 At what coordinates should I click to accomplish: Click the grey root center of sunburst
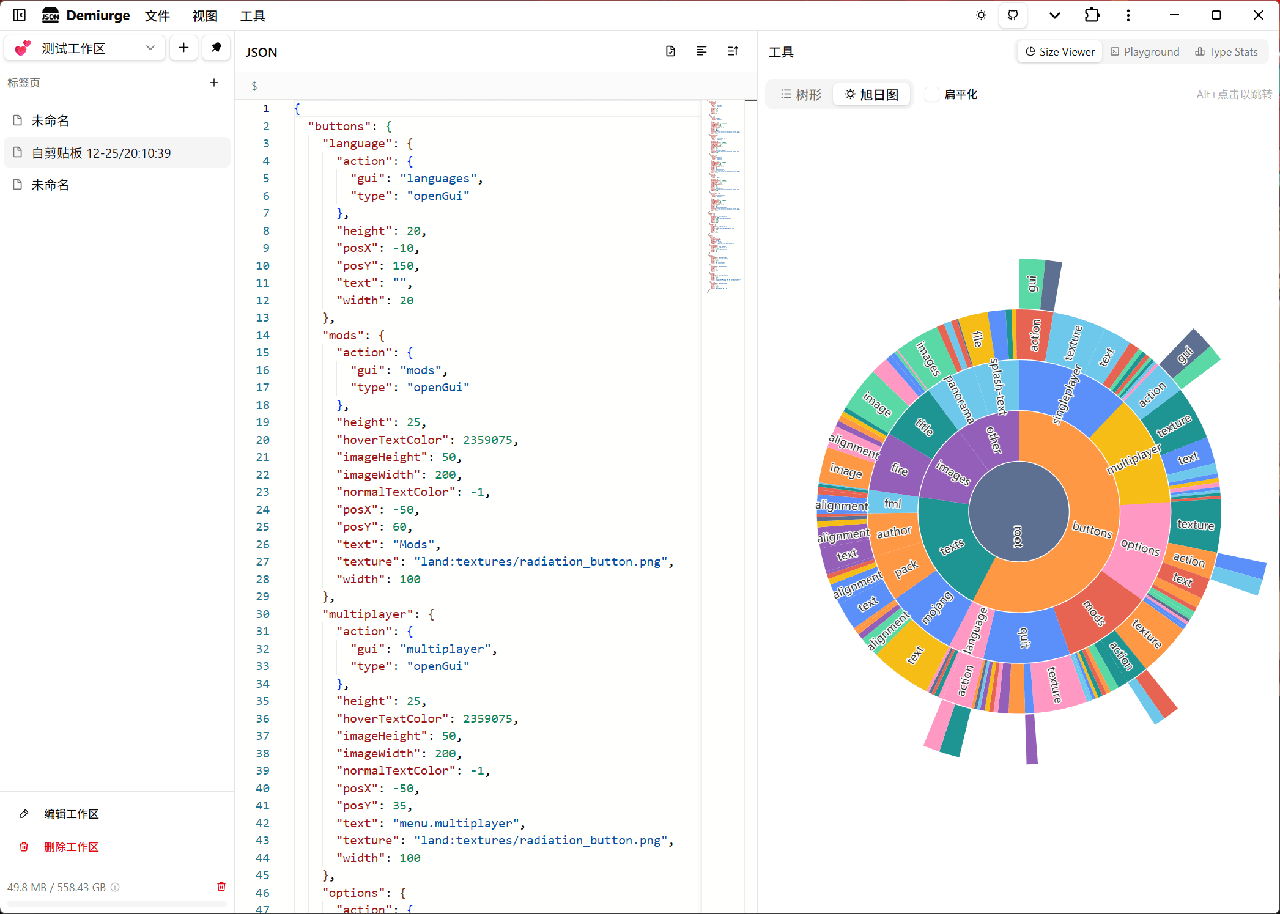1018,513
